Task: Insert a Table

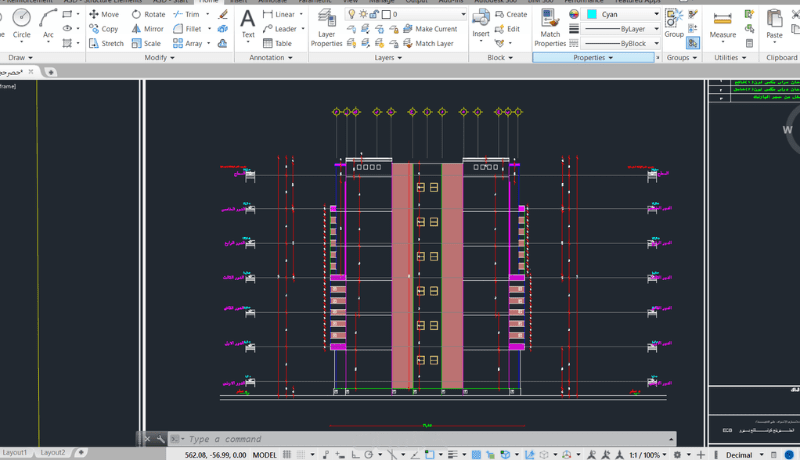Action: (278, 43)
